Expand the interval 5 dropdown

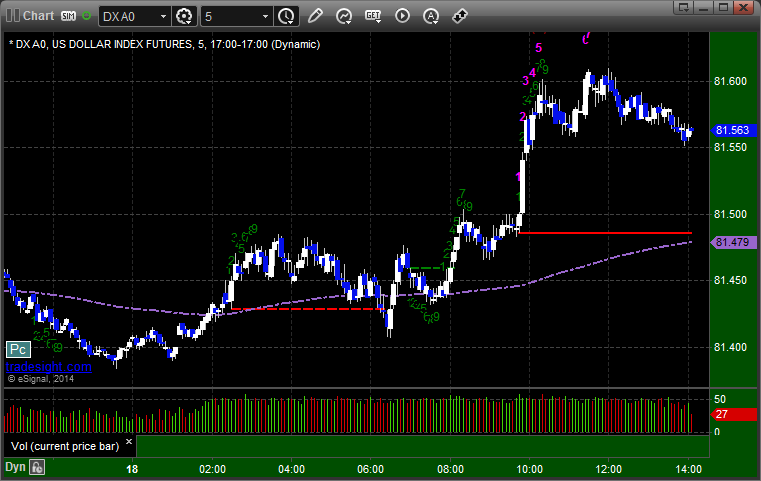[265, 17]
